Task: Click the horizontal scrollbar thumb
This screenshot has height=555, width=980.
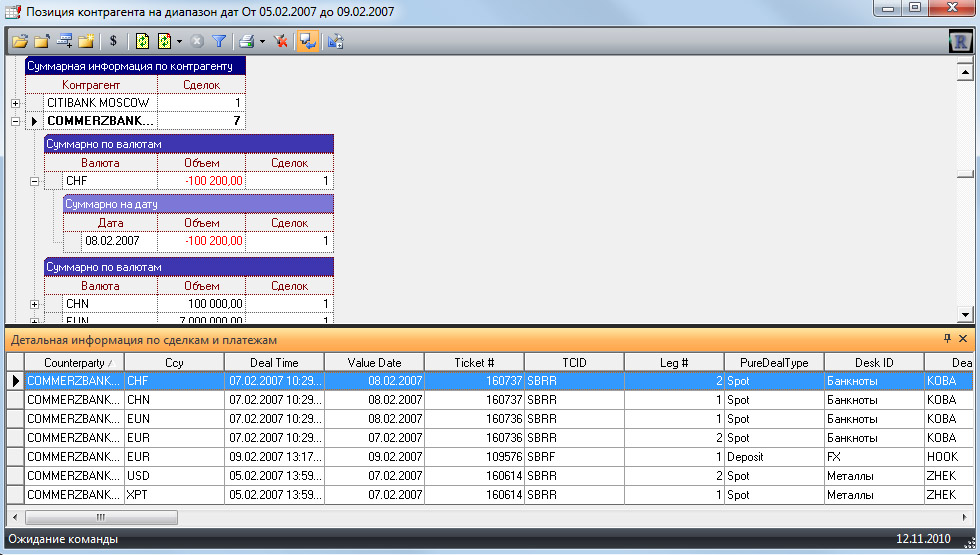Action: pos(101,518)
